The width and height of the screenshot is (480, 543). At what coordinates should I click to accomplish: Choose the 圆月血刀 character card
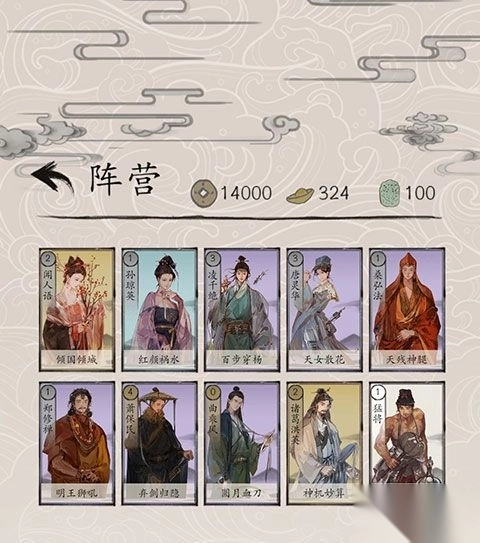pos(242,443)
